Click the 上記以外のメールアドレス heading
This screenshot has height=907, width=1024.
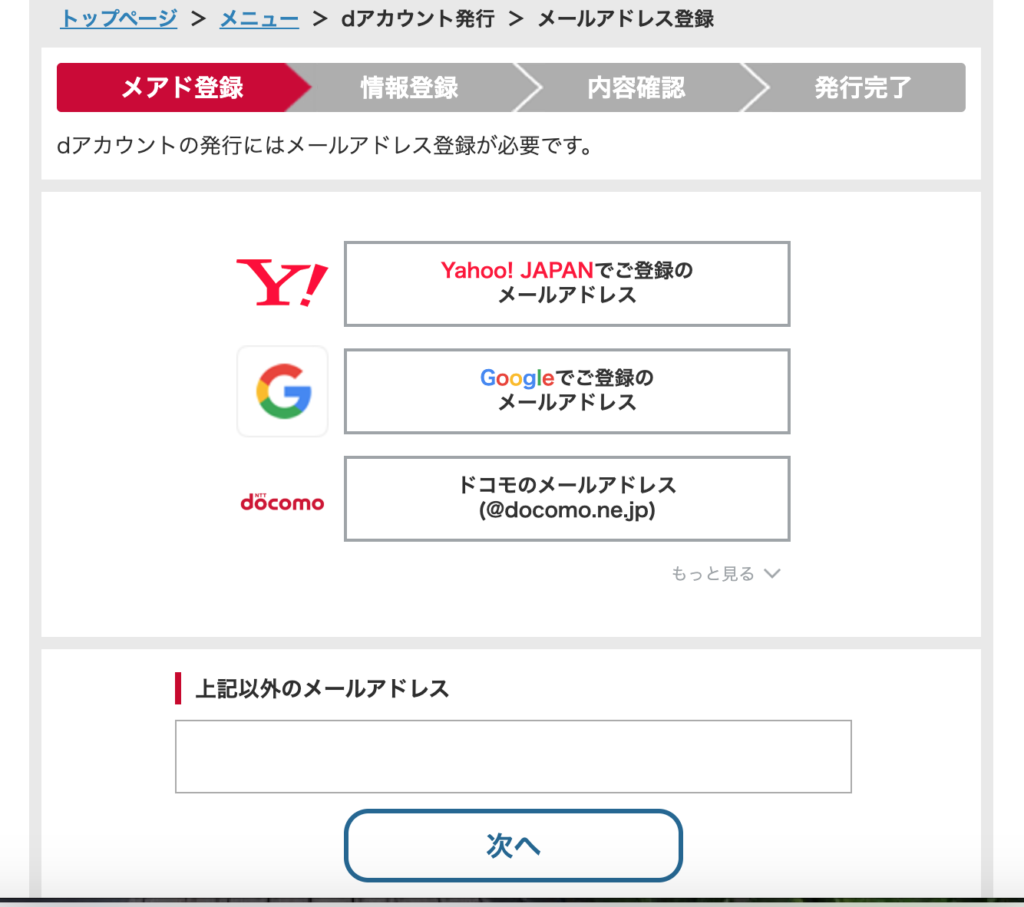pyautogui.click(x=322, y=688)
